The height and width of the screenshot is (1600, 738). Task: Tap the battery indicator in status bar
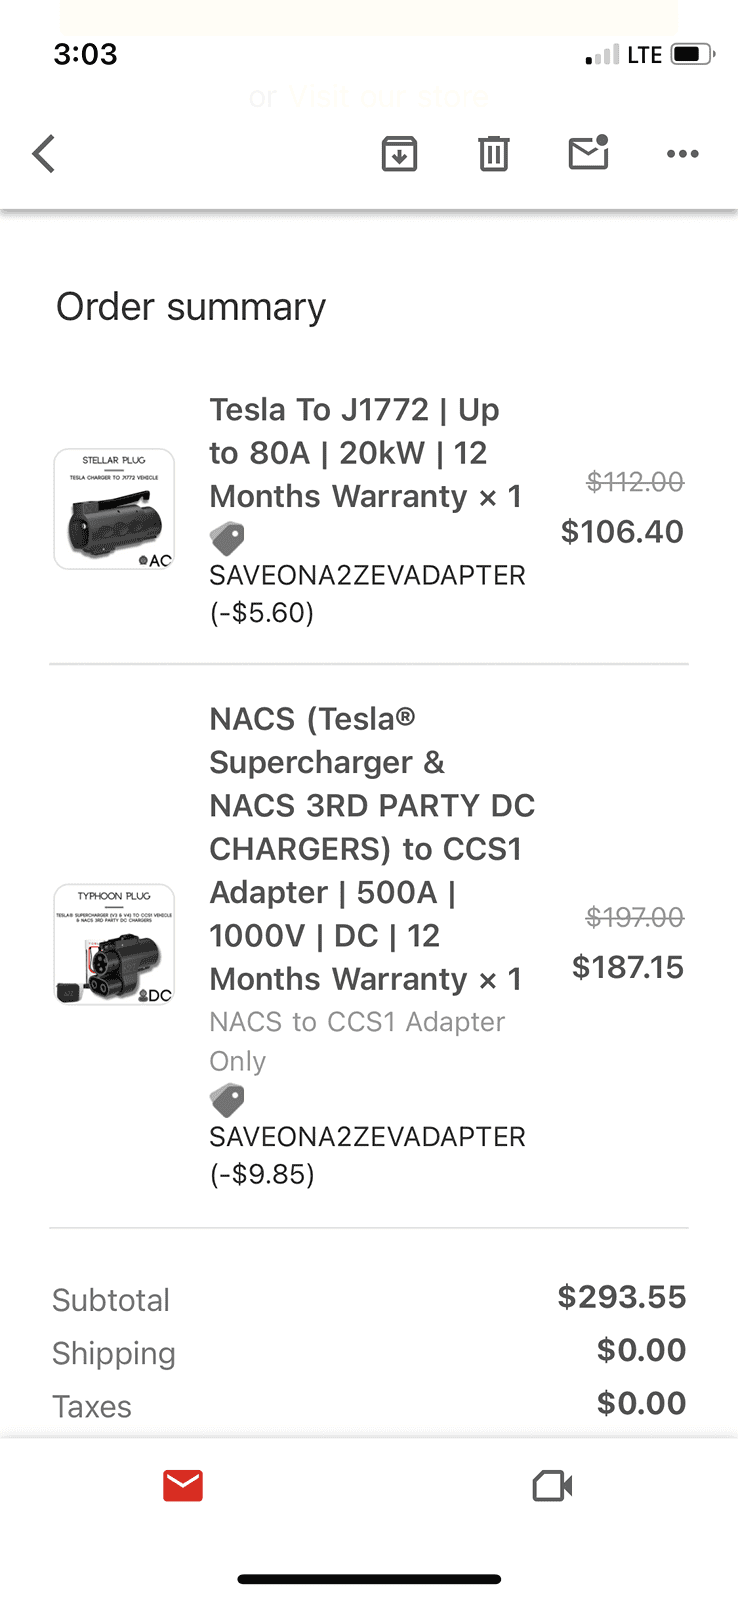click(x=693, y=54)
